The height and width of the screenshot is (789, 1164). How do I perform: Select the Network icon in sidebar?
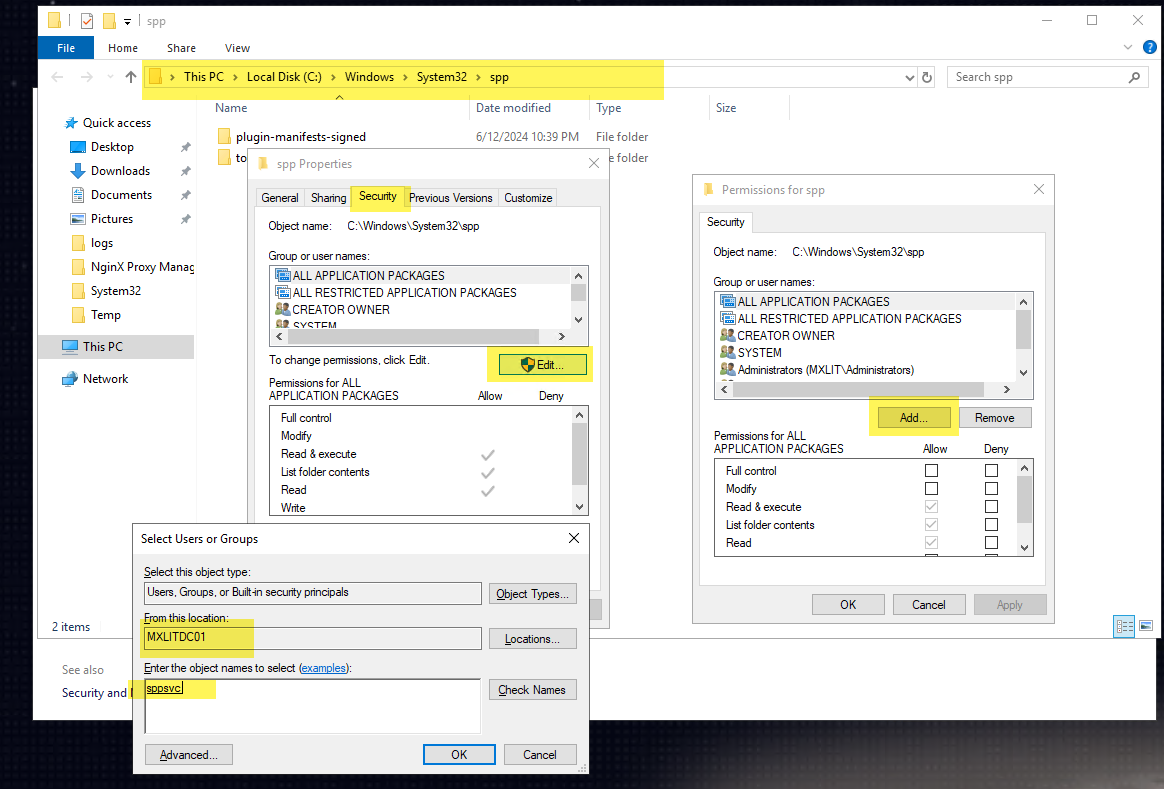(70, 379)
